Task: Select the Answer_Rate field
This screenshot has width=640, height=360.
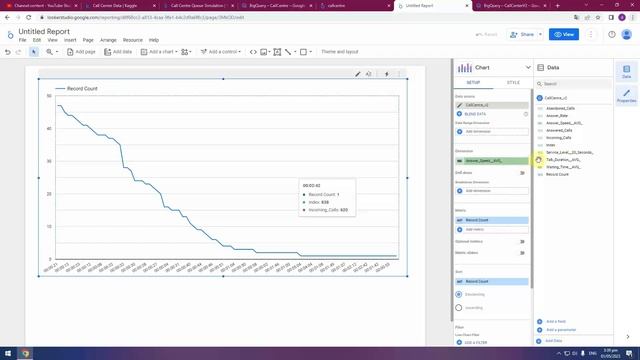Action: 557,116
